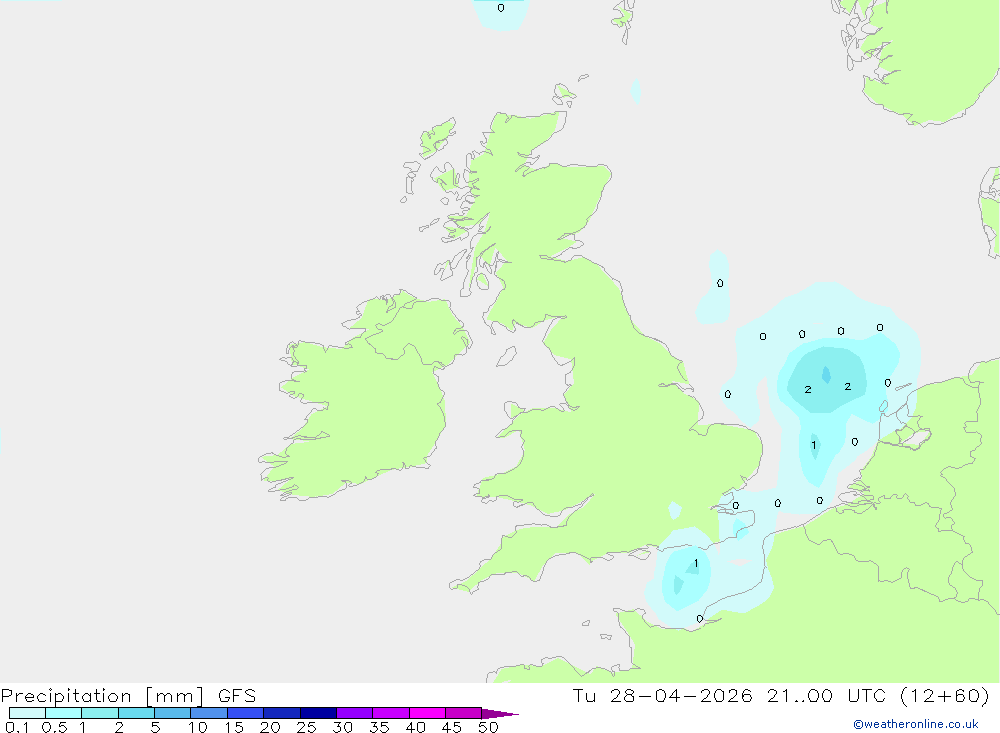Pick the 2–5 mm legend color box
Viewport: 1000px width, 733px height.
136,713
